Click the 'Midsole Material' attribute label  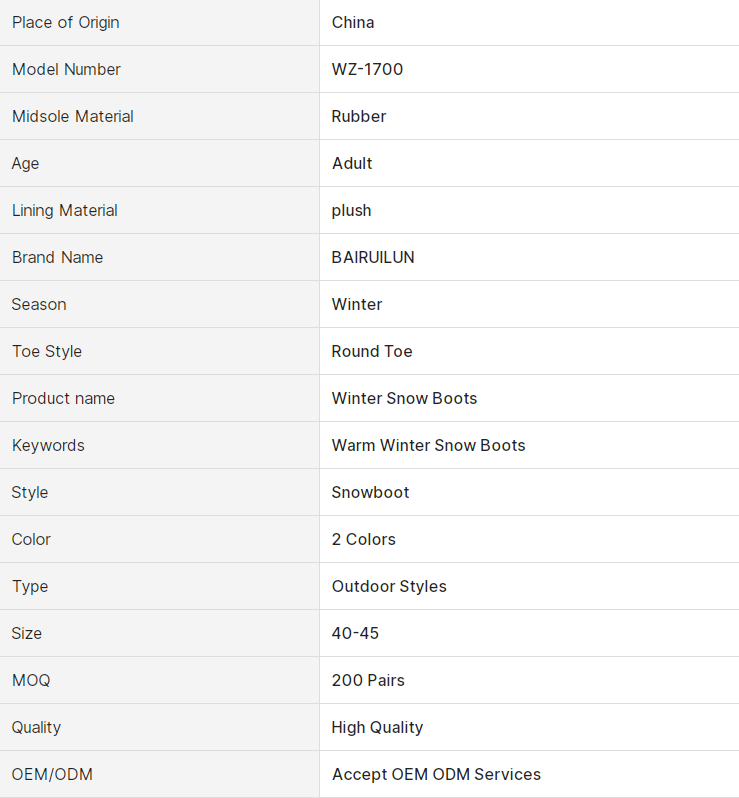pos(73,116)
